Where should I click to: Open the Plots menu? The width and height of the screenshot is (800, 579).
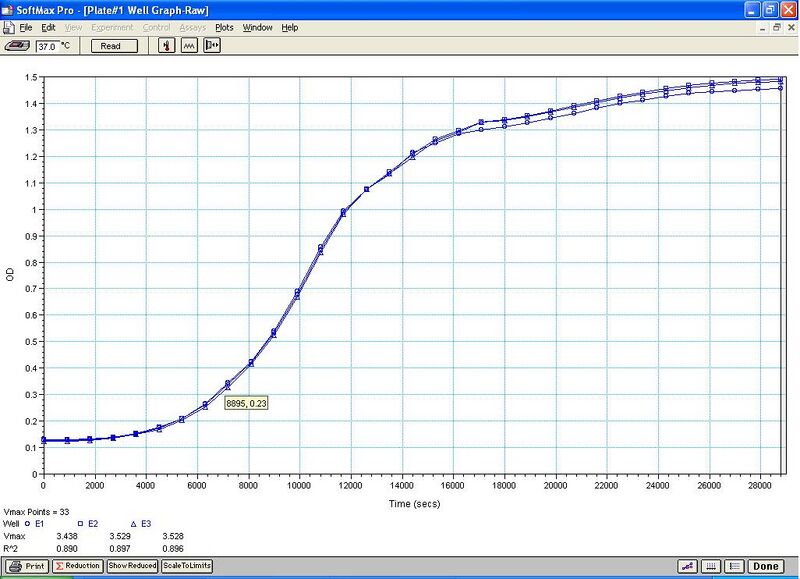pyautogui.click(x=222, y=28)
